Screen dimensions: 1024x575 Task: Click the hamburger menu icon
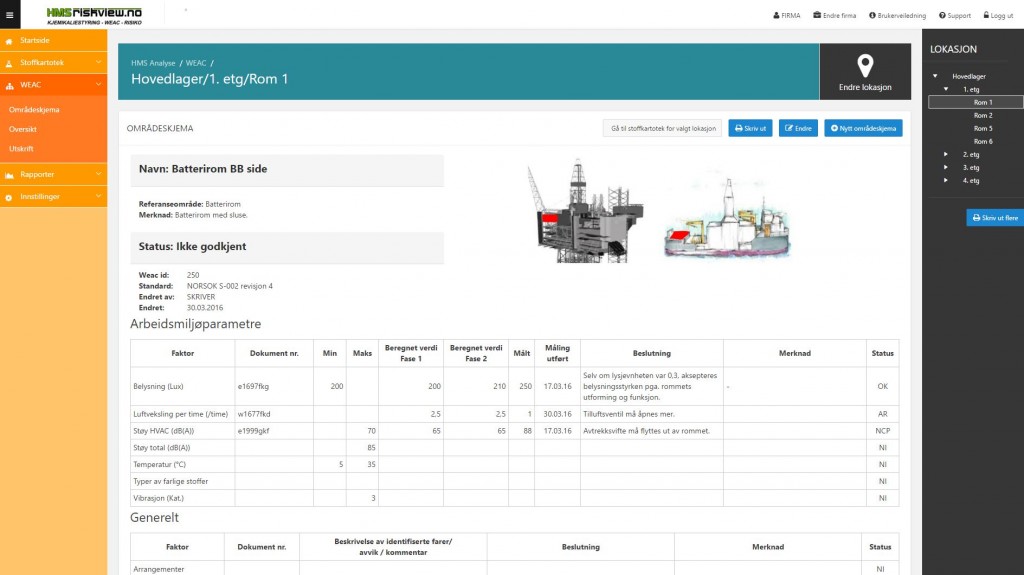tap(10, 15)
